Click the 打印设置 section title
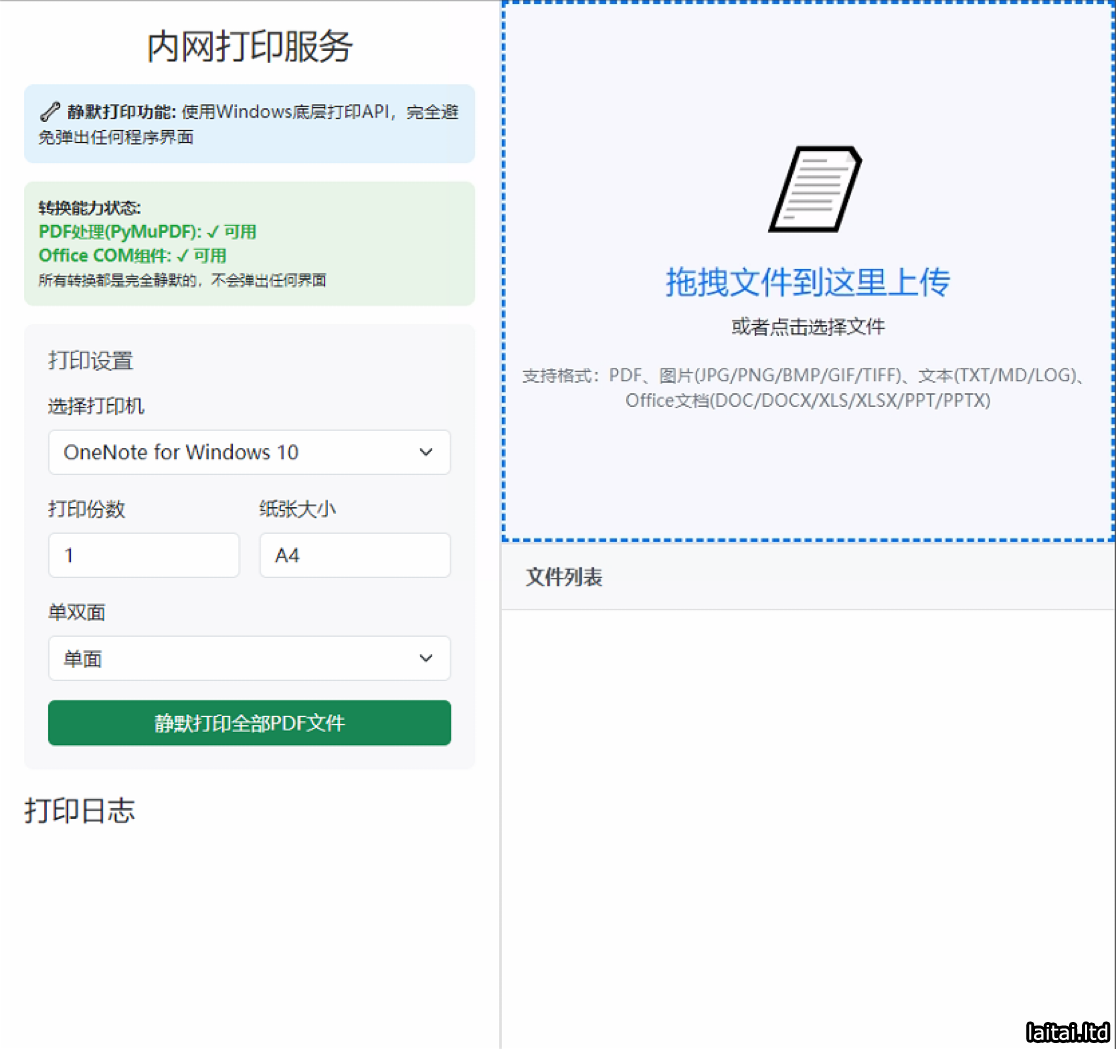This screenshot has height=1049, width=1116. tap(90, 361)
